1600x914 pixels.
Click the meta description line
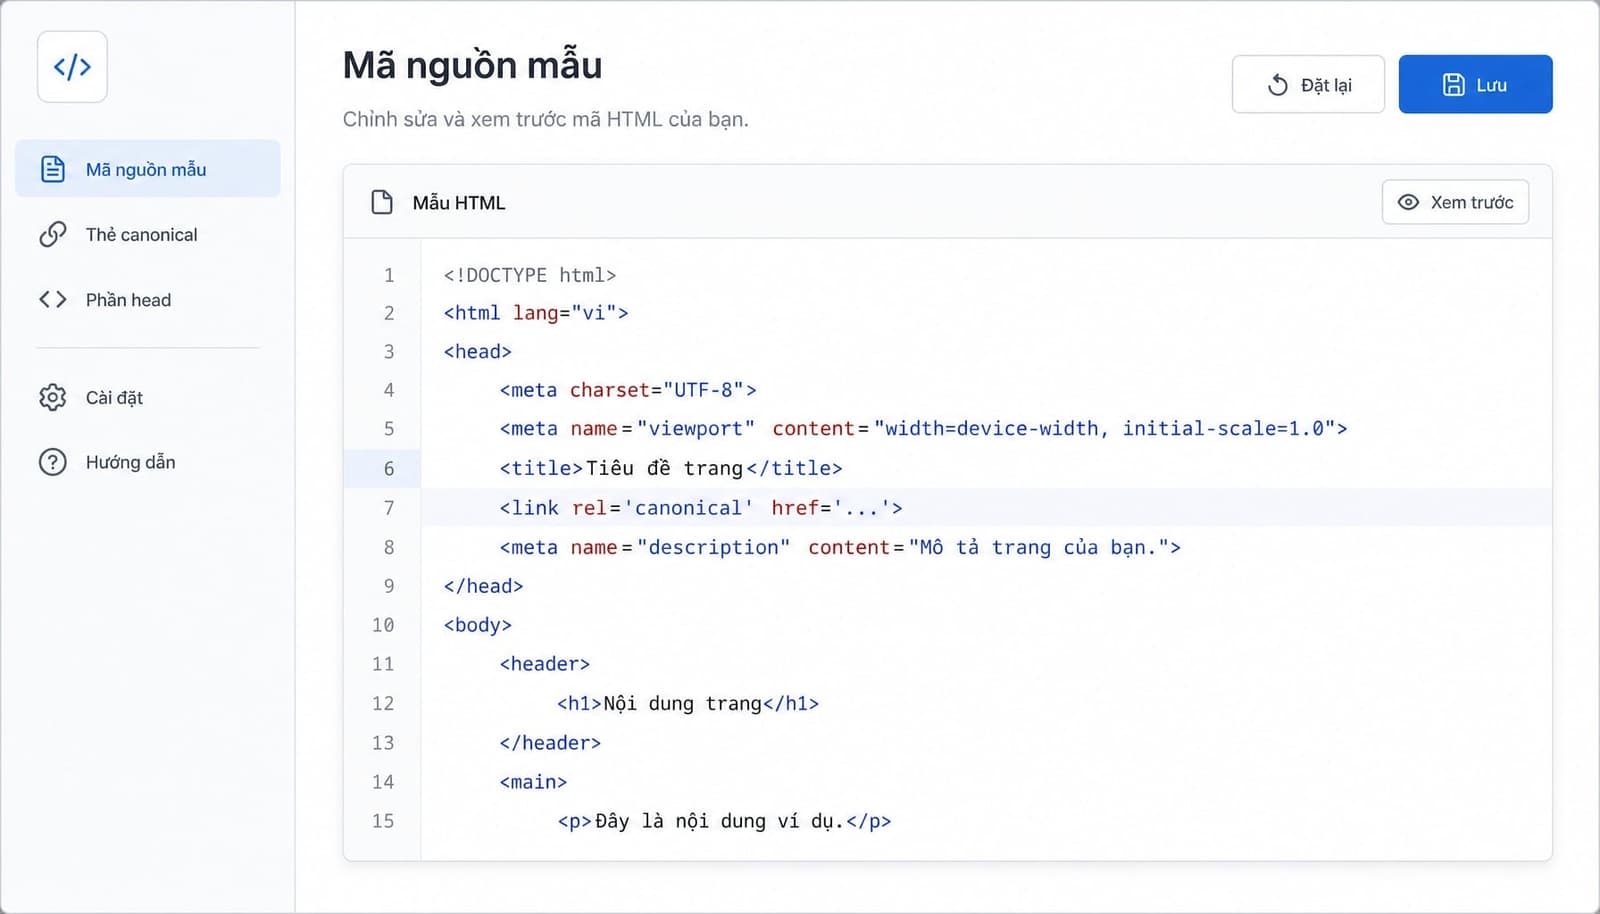pyautogui.click(x=840, y=547)
